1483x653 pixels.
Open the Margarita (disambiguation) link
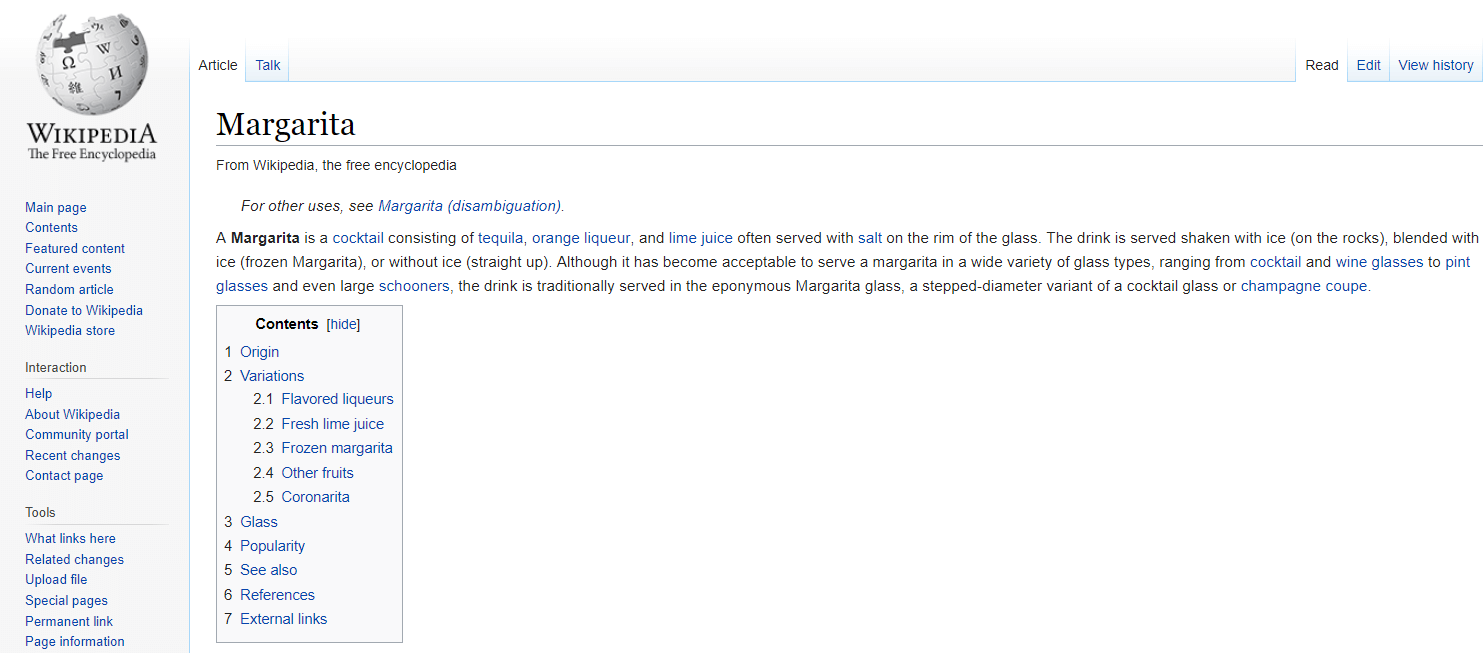coord(469,206)
